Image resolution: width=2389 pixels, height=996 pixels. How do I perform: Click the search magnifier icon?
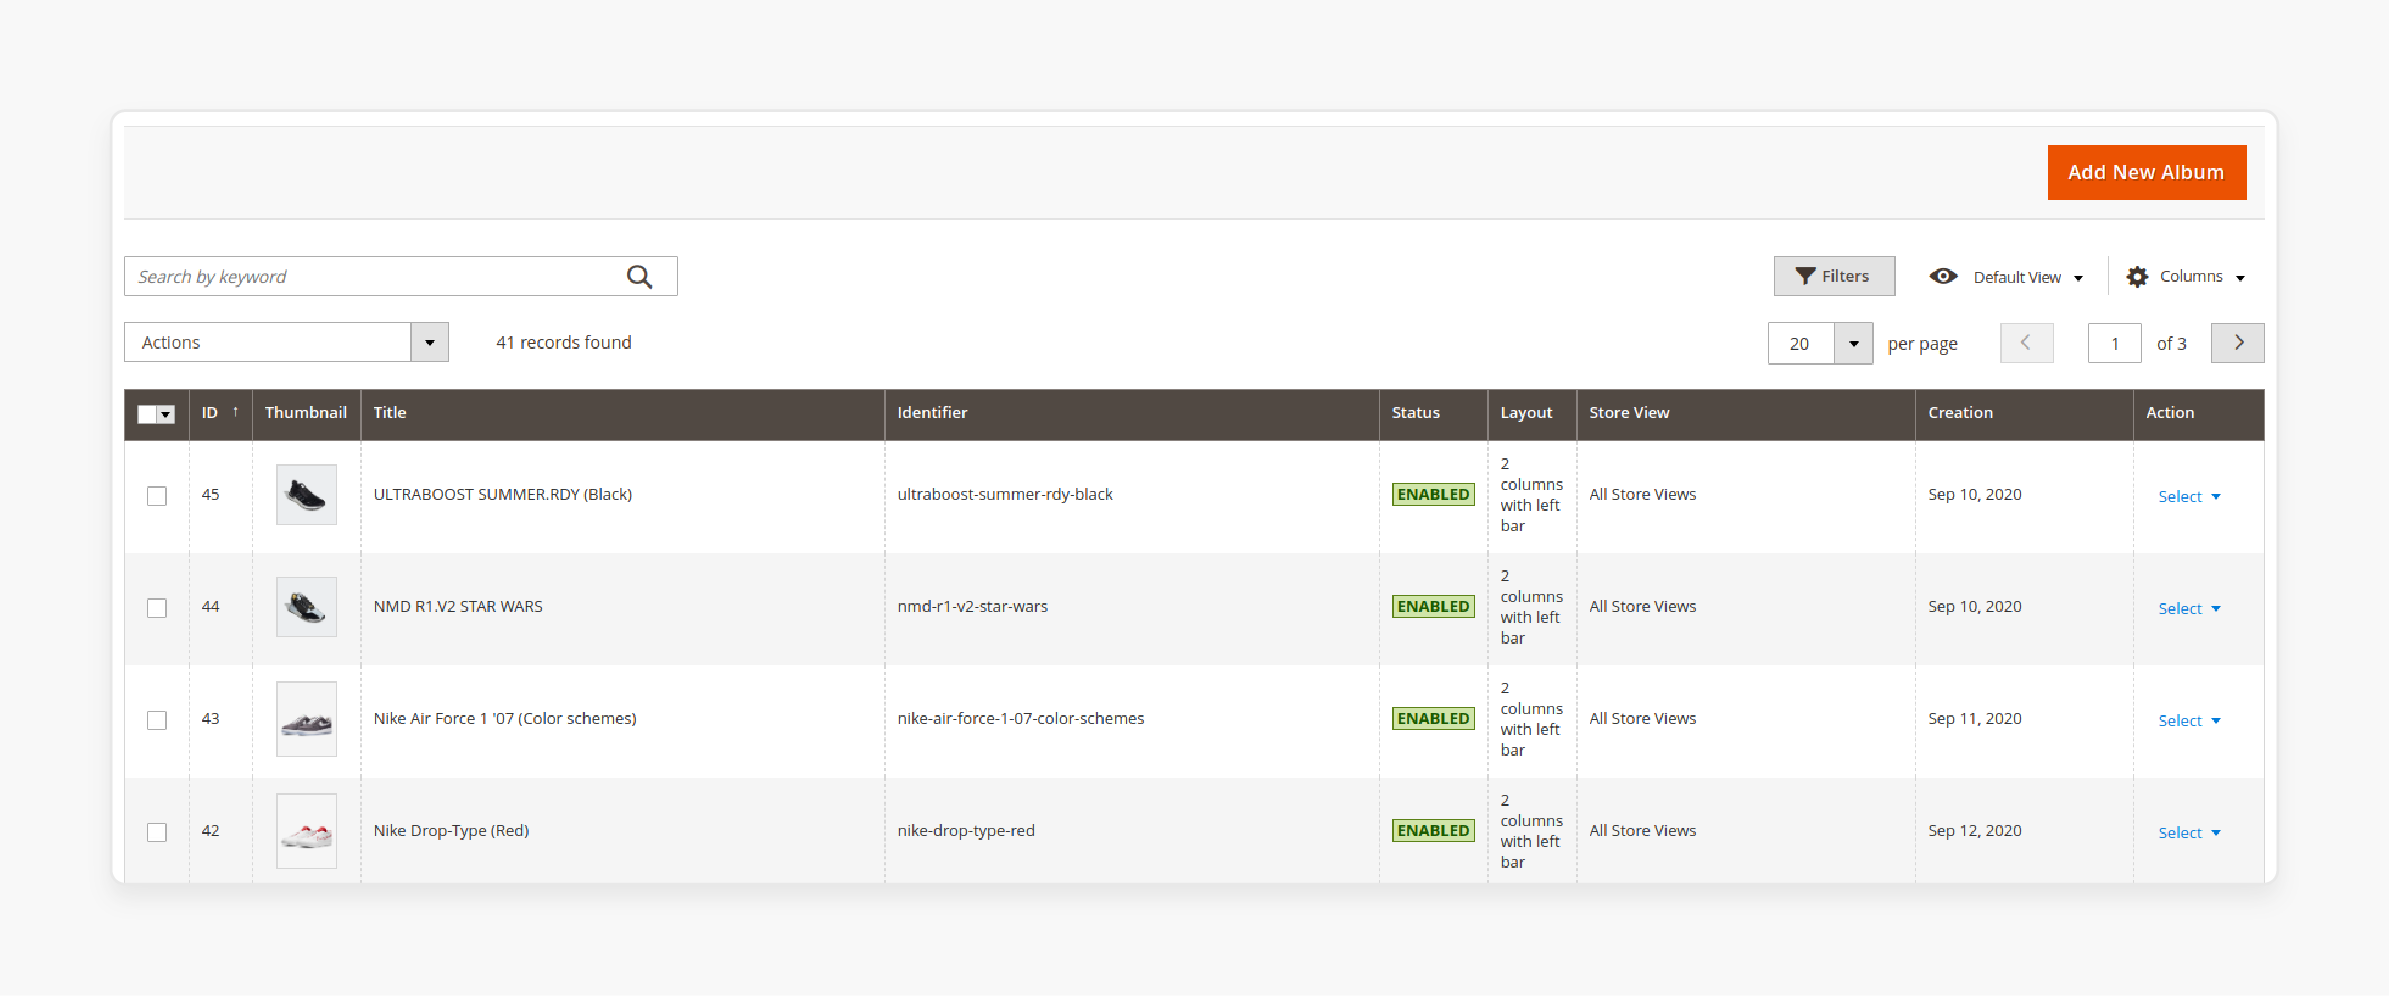click(x=639, y=277)
